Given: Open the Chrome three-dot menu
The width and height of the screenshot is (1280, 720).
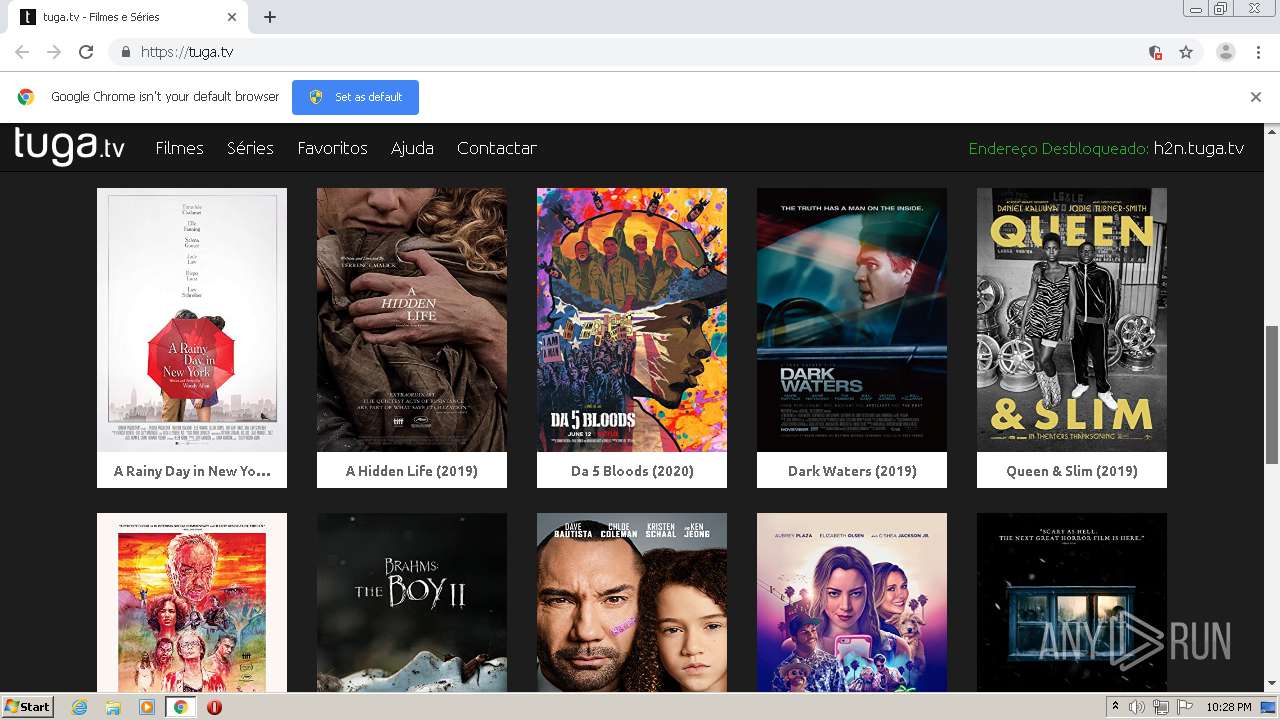Looking at the screenshot, I should [x=1258, y=52].
